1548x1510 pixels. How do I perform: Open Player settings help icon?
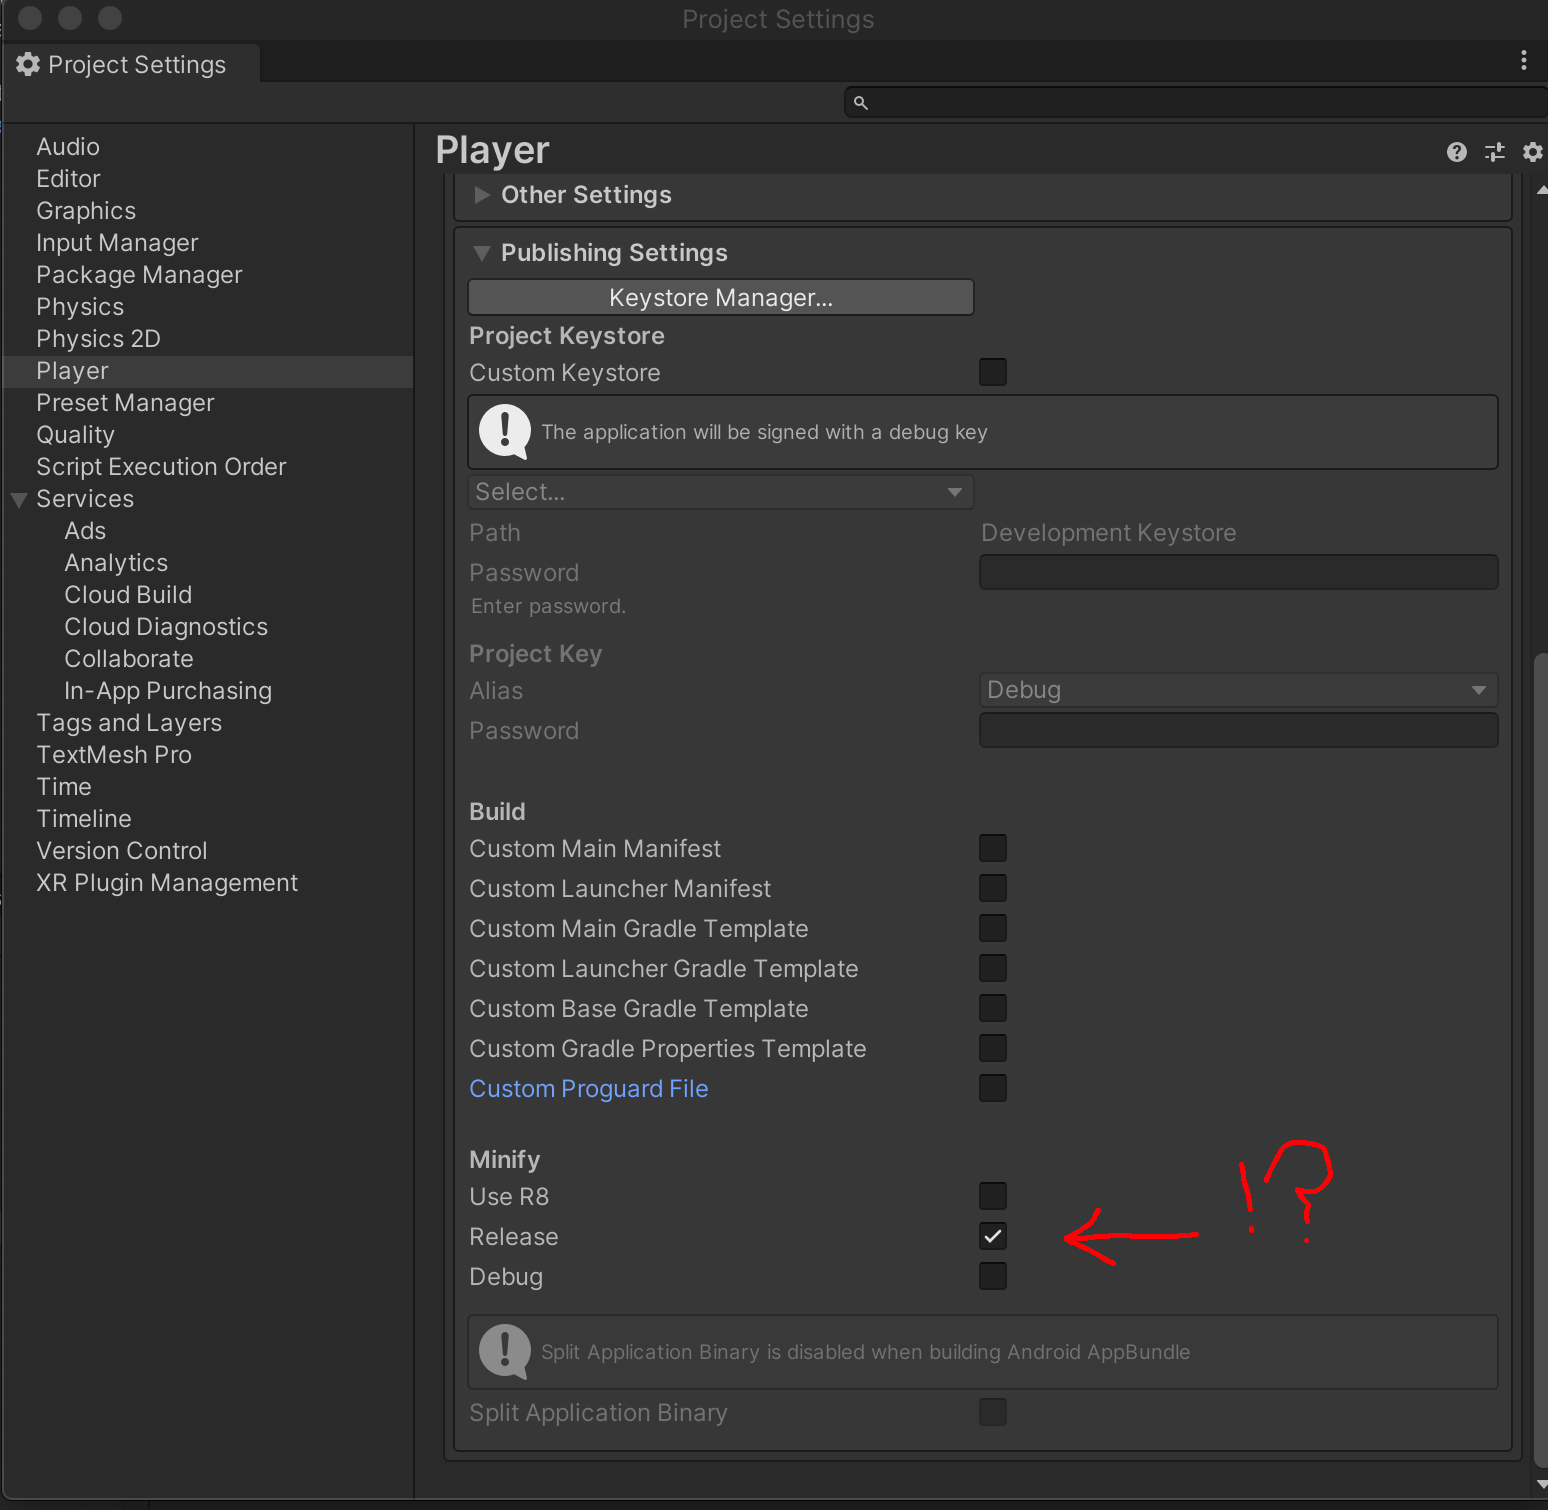[1456, 152]
